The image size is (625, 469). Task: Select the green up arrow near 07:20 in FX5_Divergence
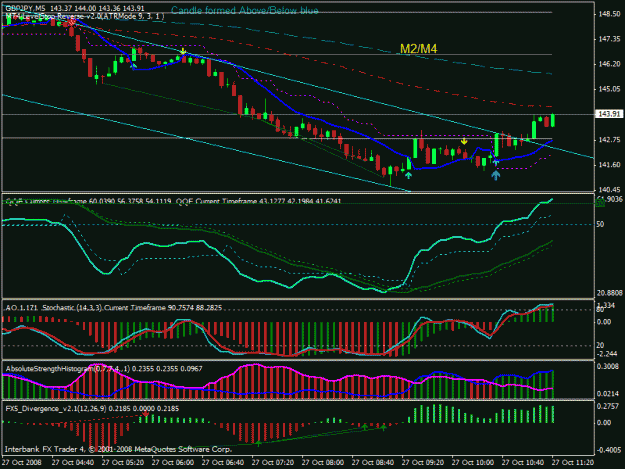tap(258, 443)
